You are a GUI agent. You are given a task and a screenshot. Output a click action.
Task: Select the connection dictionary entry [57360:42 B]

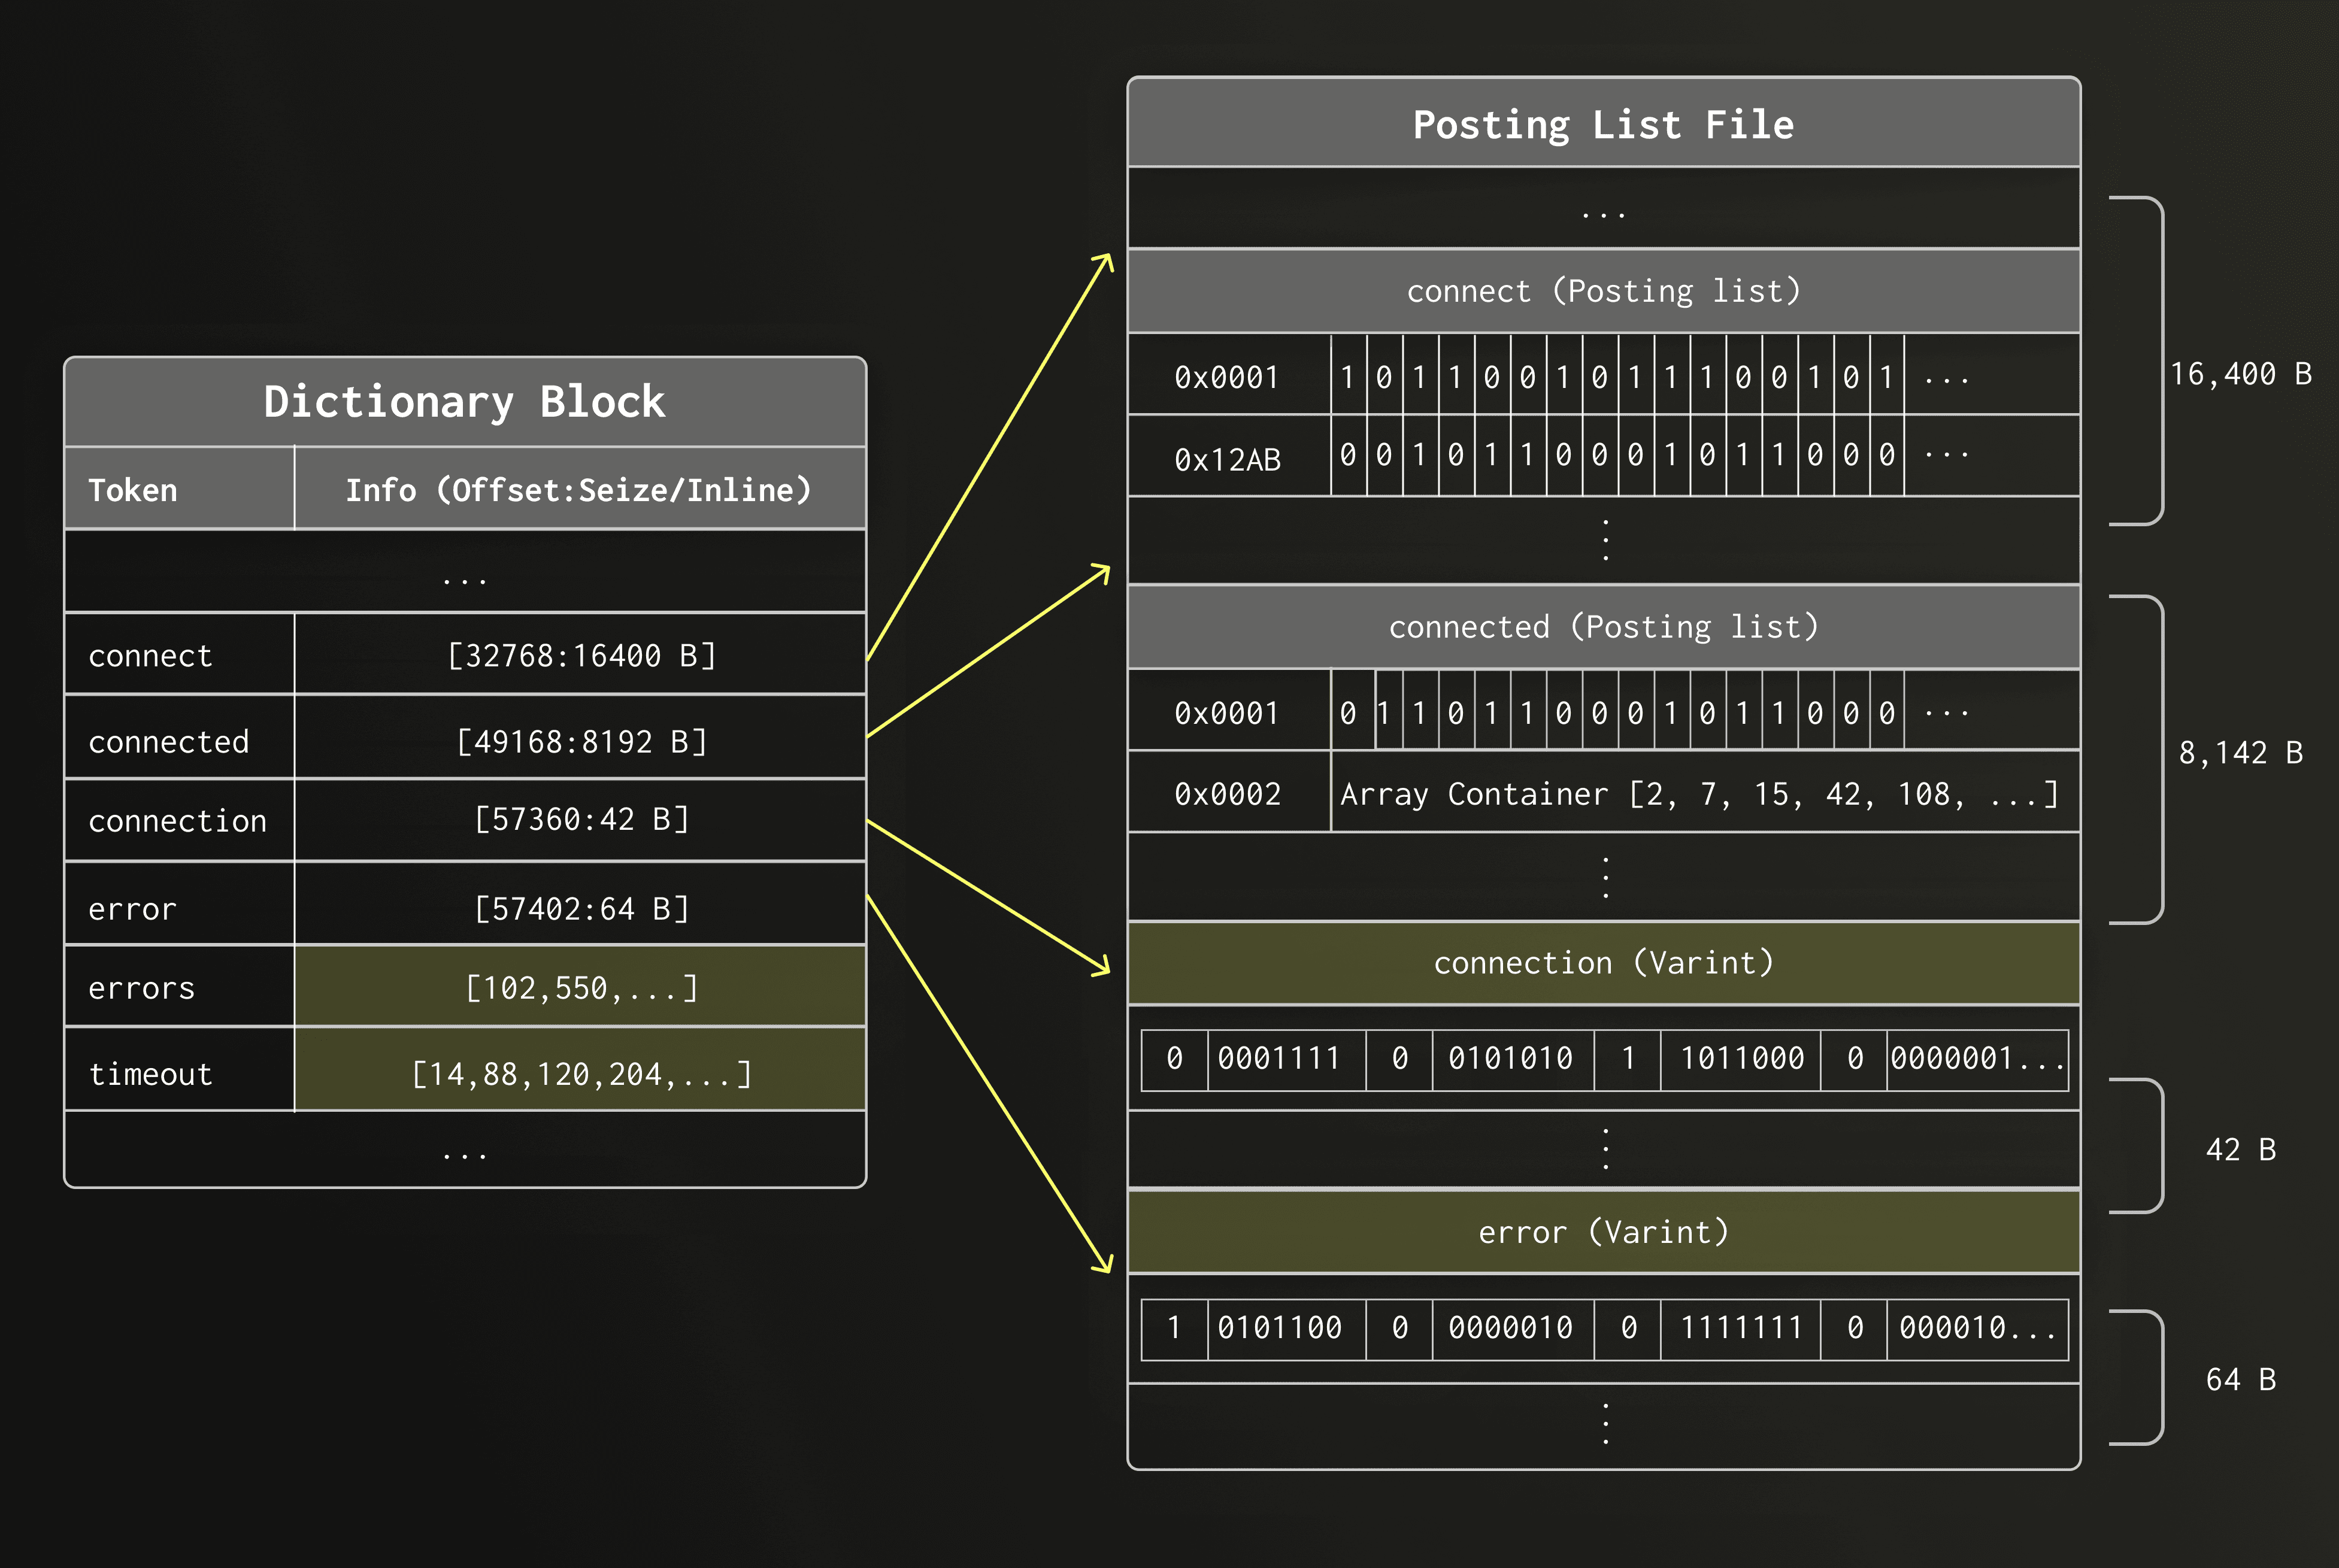coord(580,820)
